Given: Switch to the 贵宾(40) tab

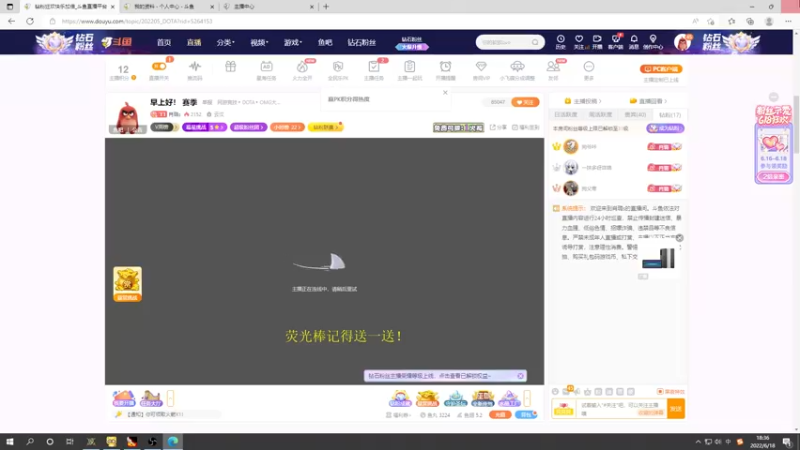Looking at the screenshot, I should pyautogui.click(x=635, y=115).
